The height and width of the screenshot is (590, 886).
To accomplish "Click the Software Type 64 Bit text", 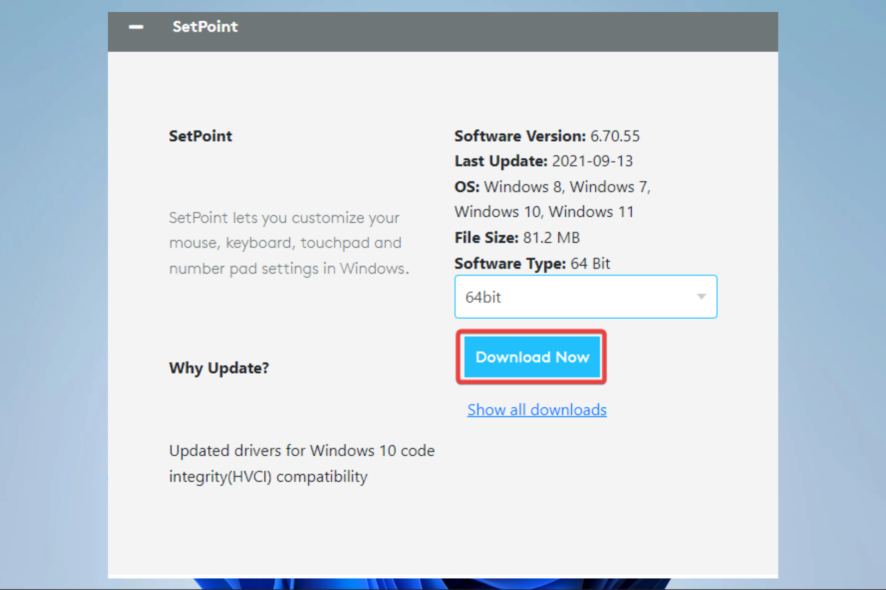I will 532,263.
